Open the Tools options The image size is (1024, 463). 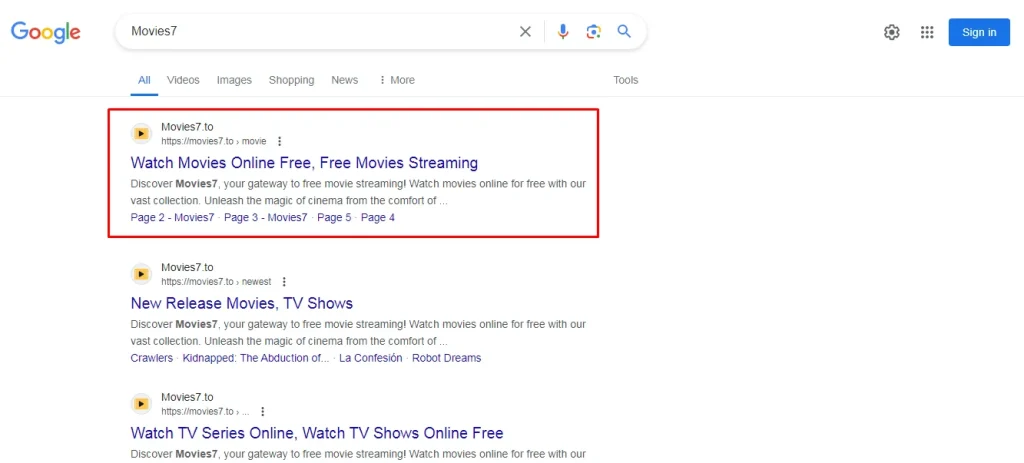coord(626,80)
